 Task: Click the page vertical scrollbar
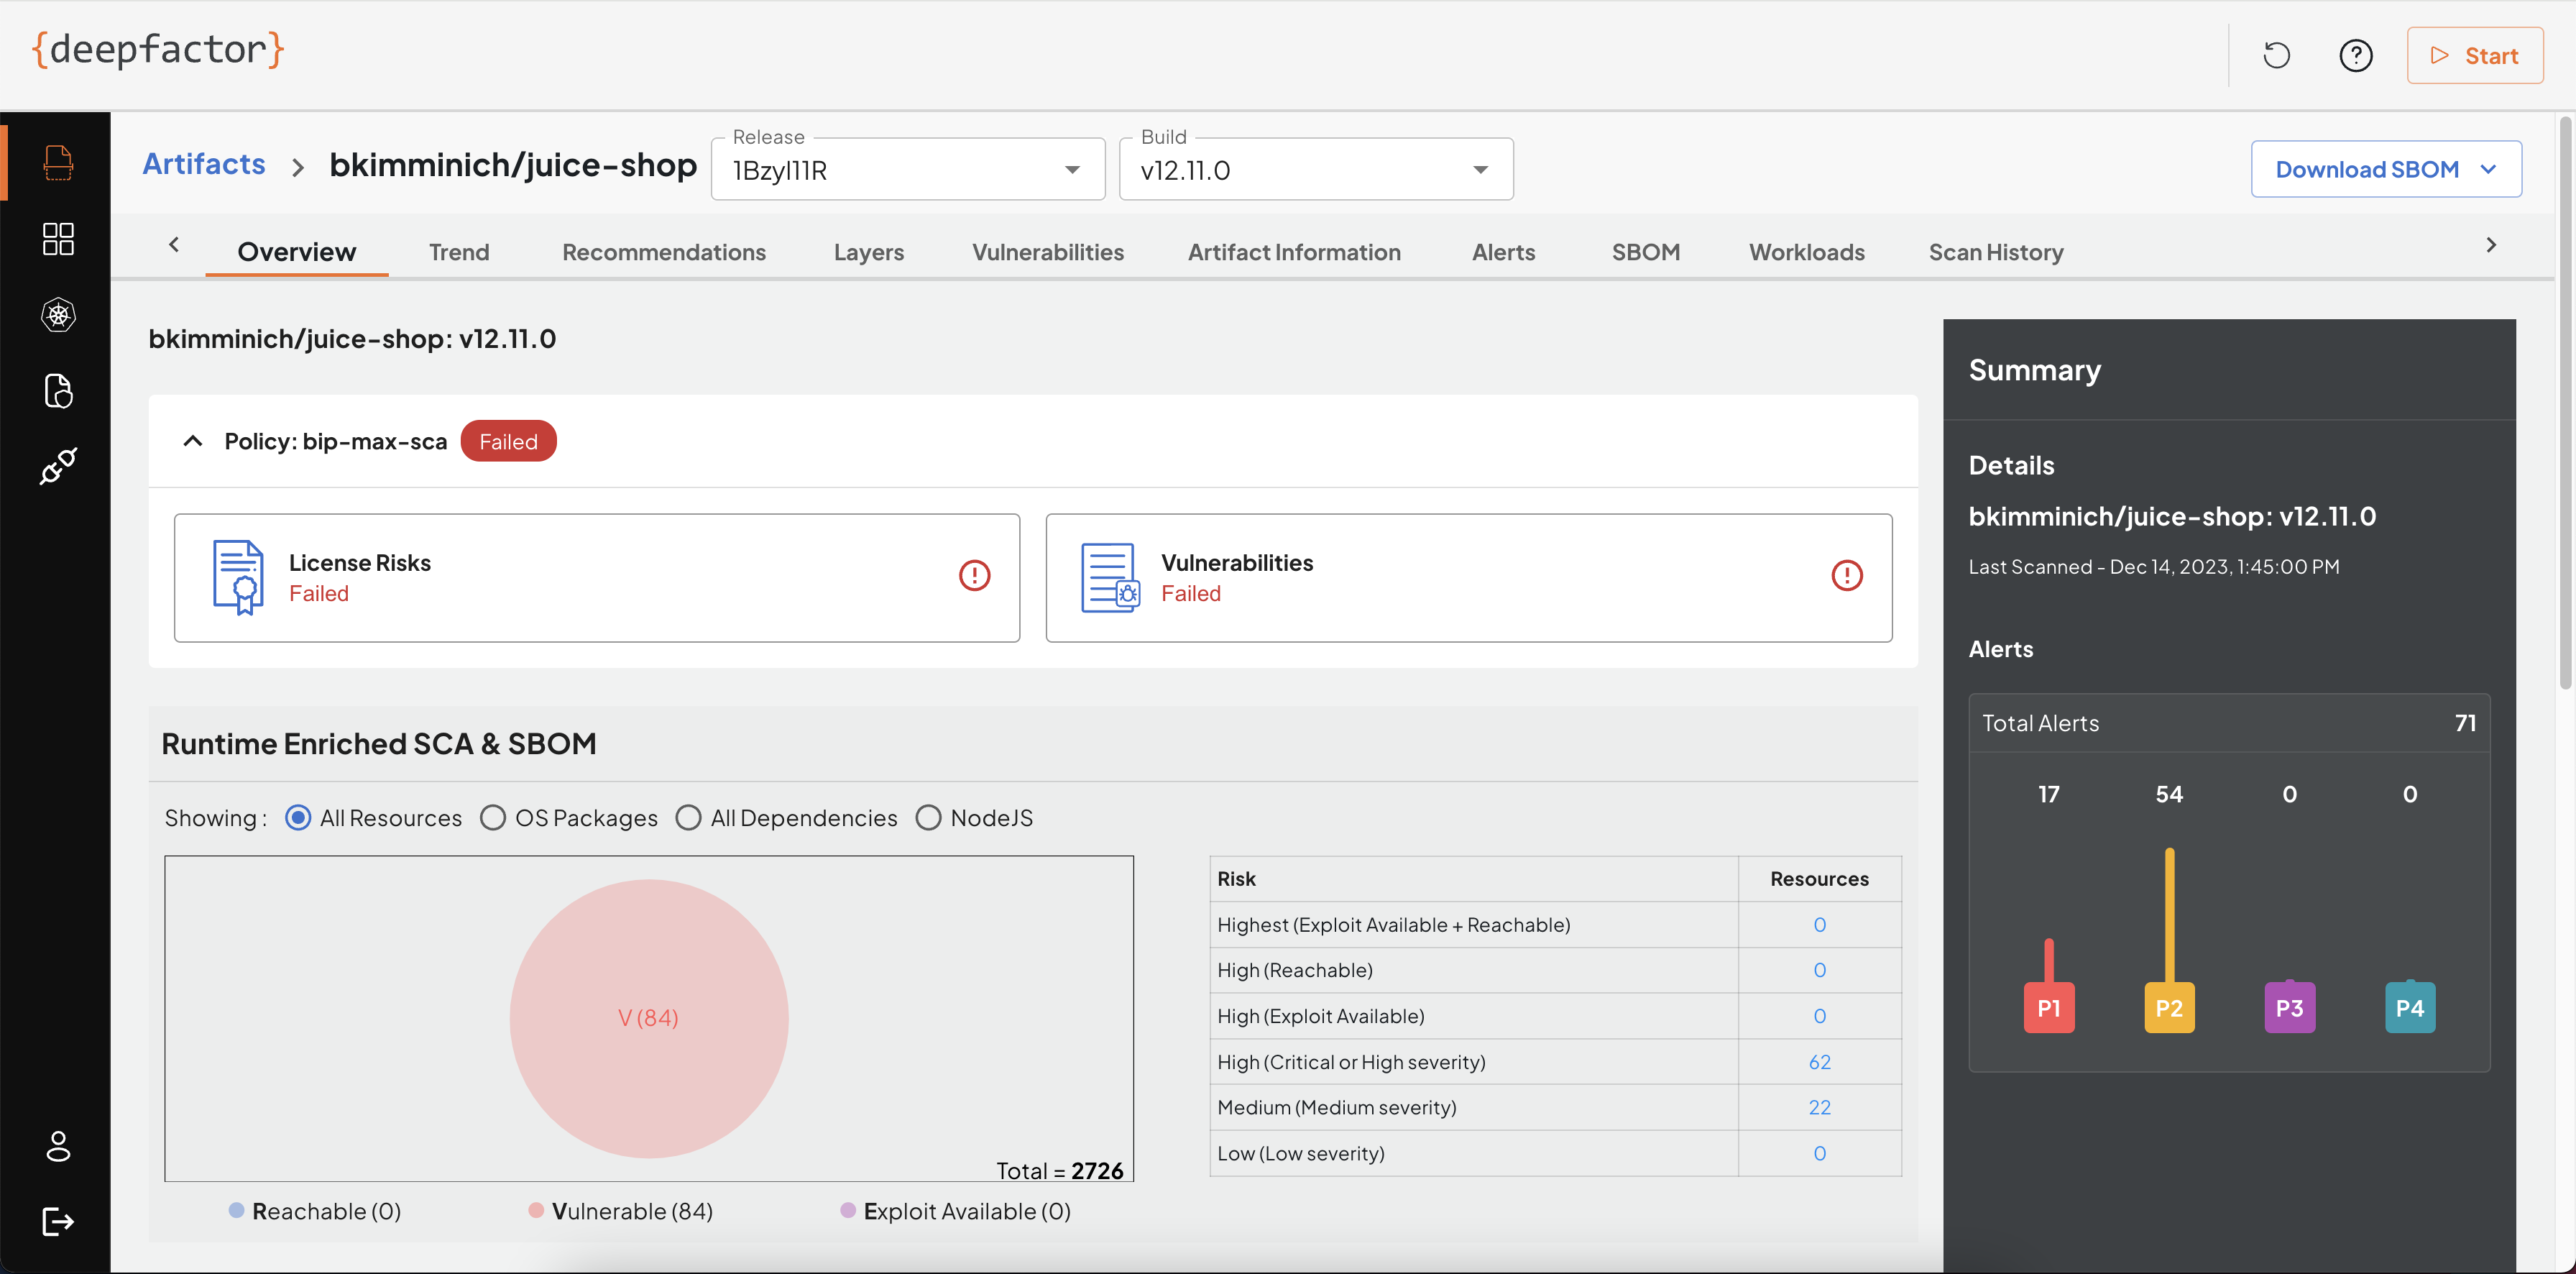(2565, 404)
